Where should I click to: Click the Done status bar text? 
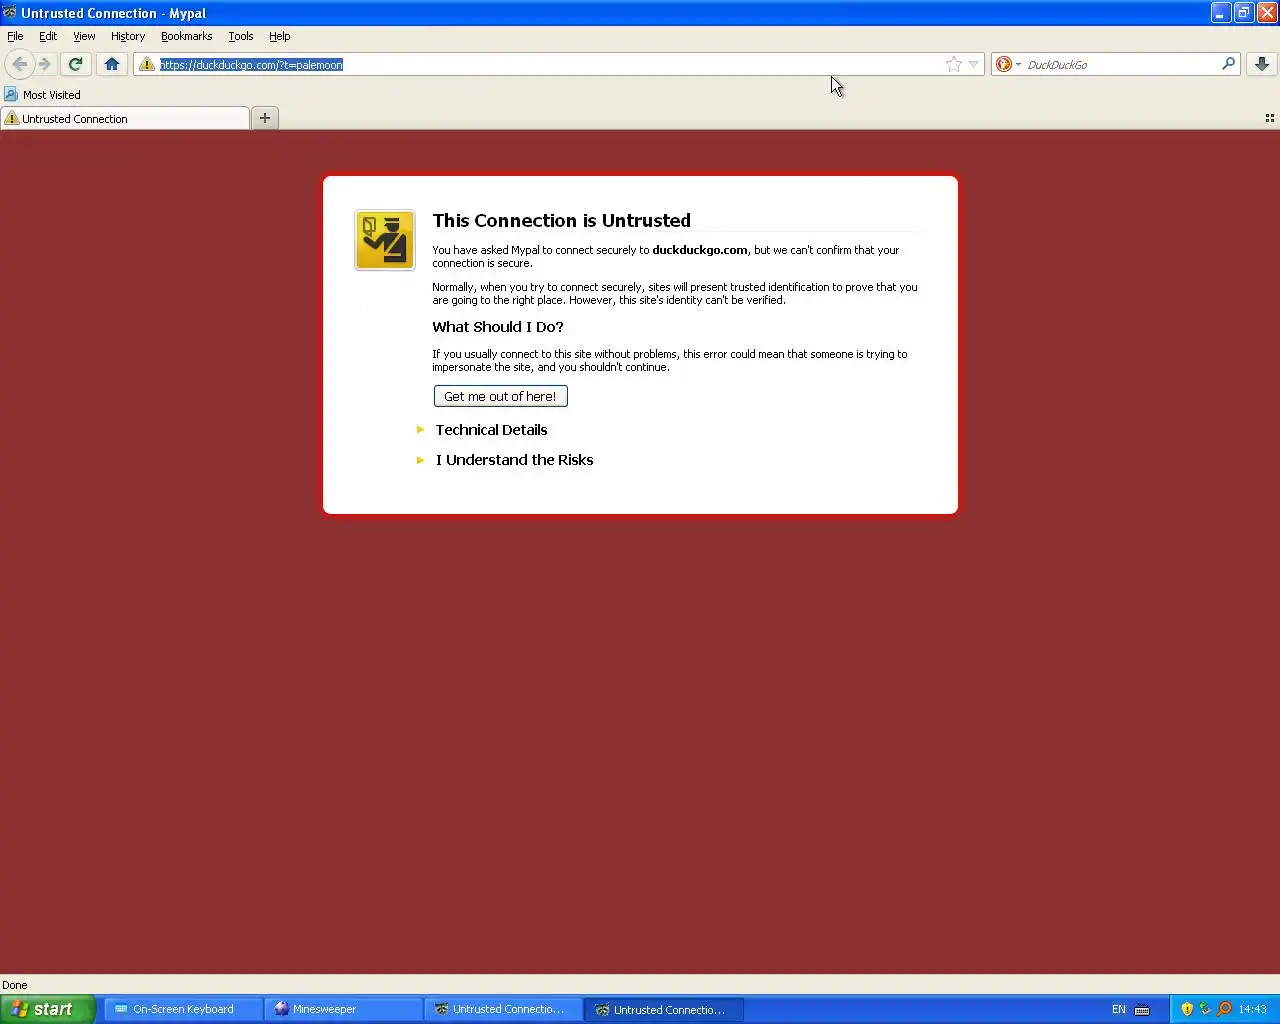click(x=15, y=985)
